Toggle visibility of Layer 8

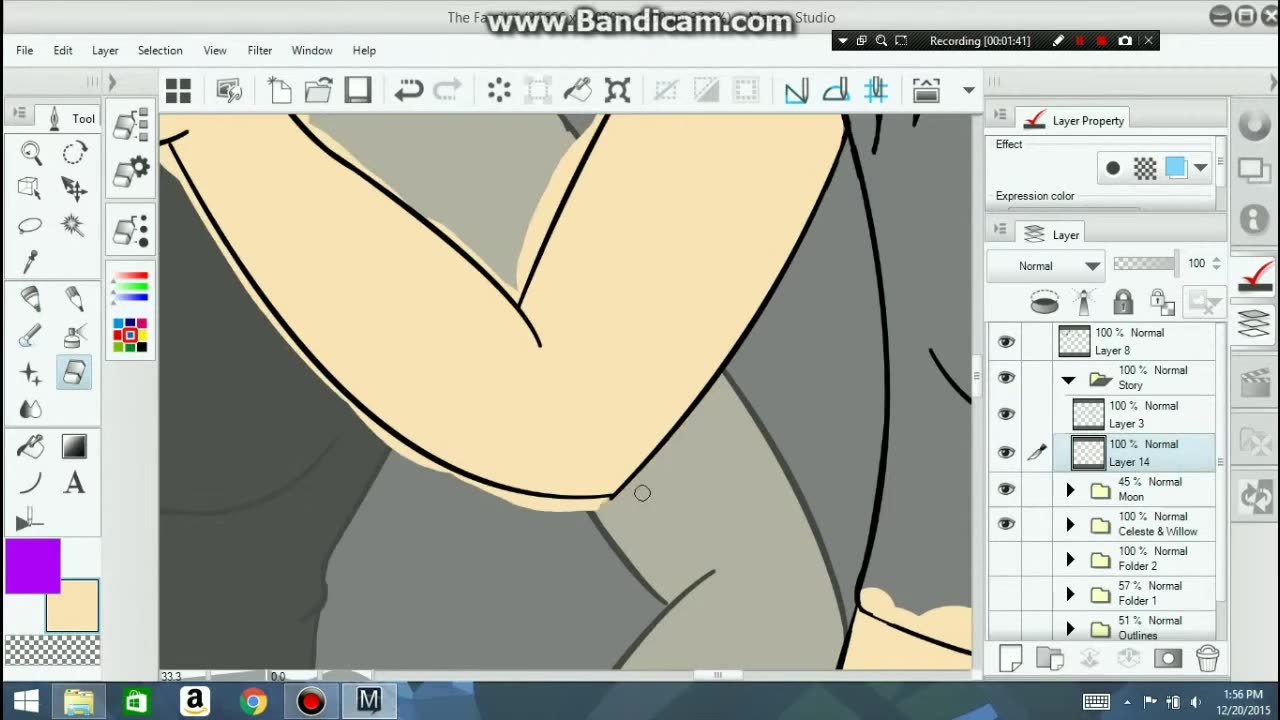[x=1006, y=342]
